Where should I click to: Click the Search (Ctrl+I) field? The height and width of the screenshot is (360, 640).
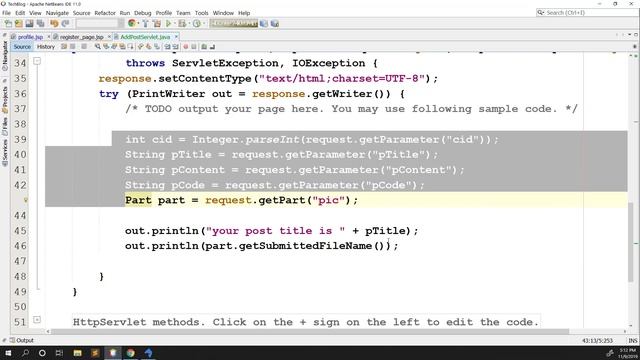tap(587, 13)
